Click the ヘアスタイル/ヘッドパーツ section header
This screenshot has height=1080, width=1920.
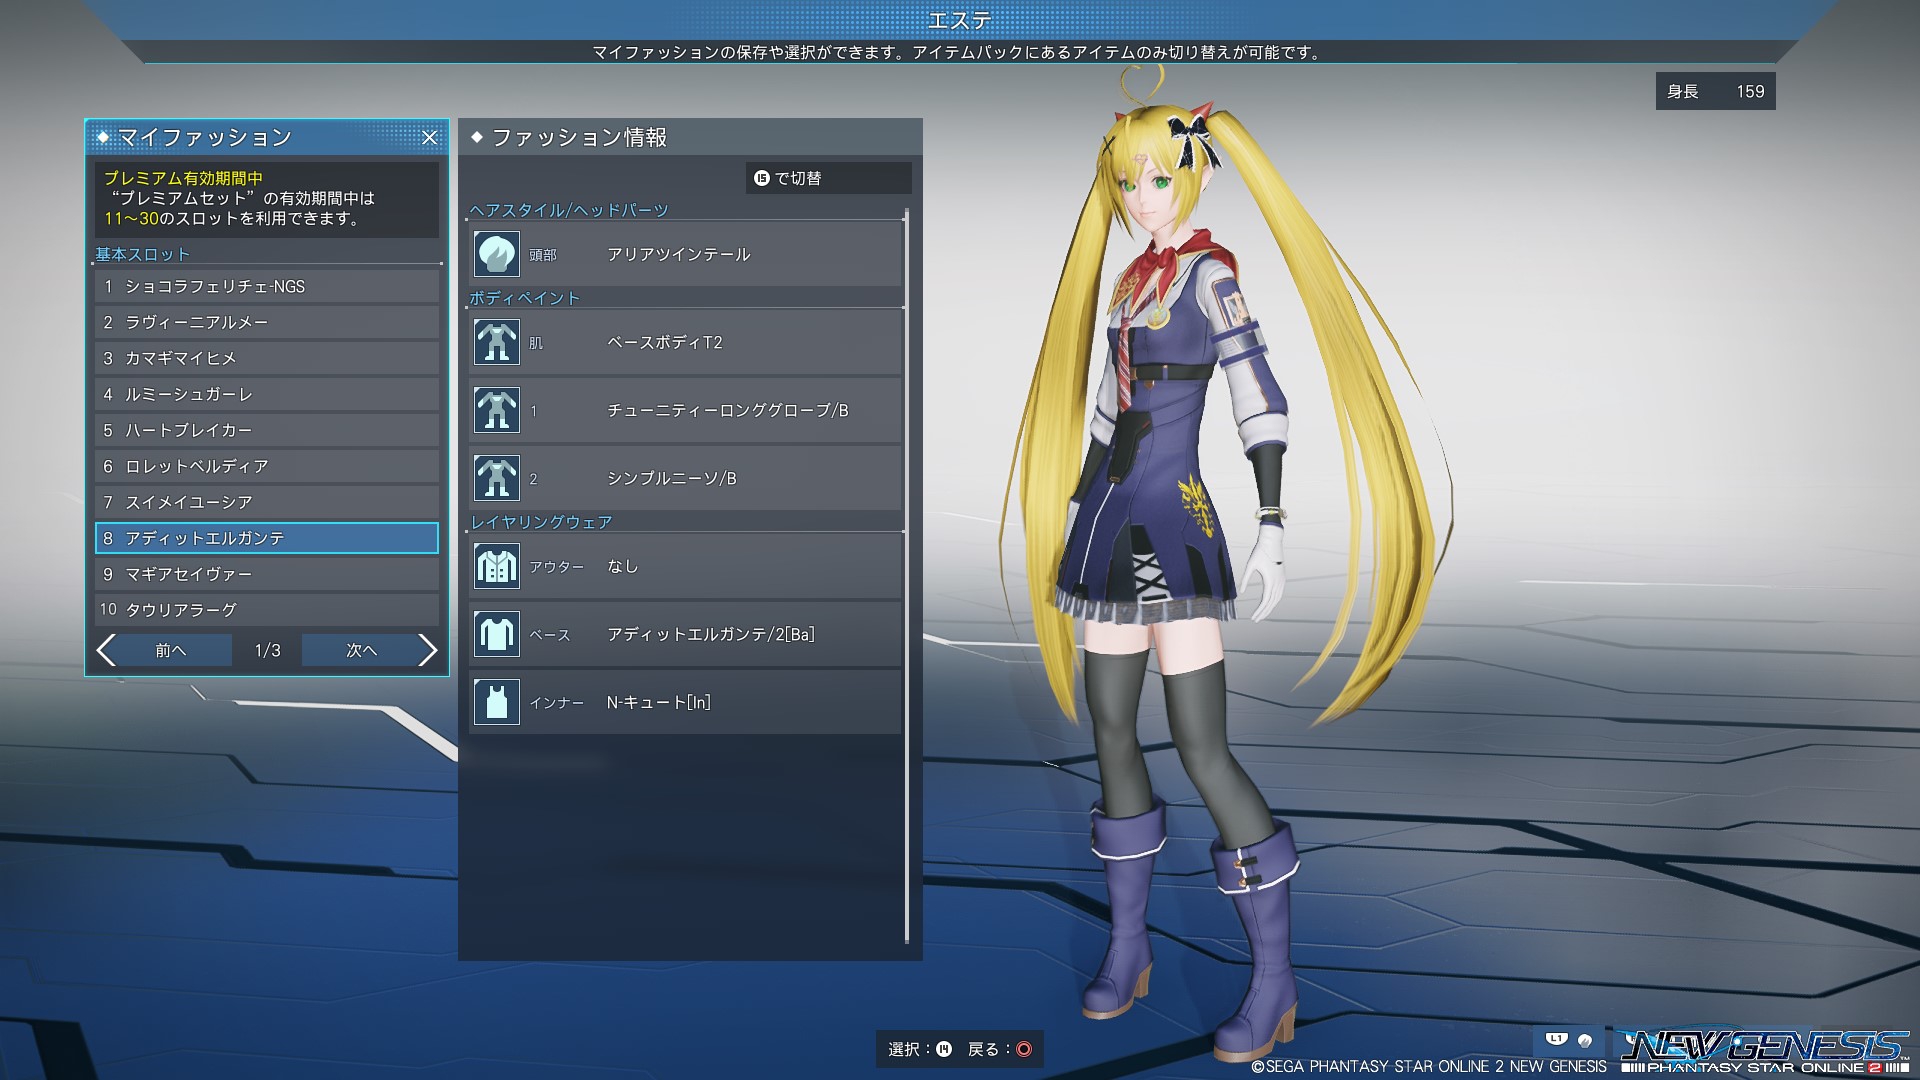[569, 210]
